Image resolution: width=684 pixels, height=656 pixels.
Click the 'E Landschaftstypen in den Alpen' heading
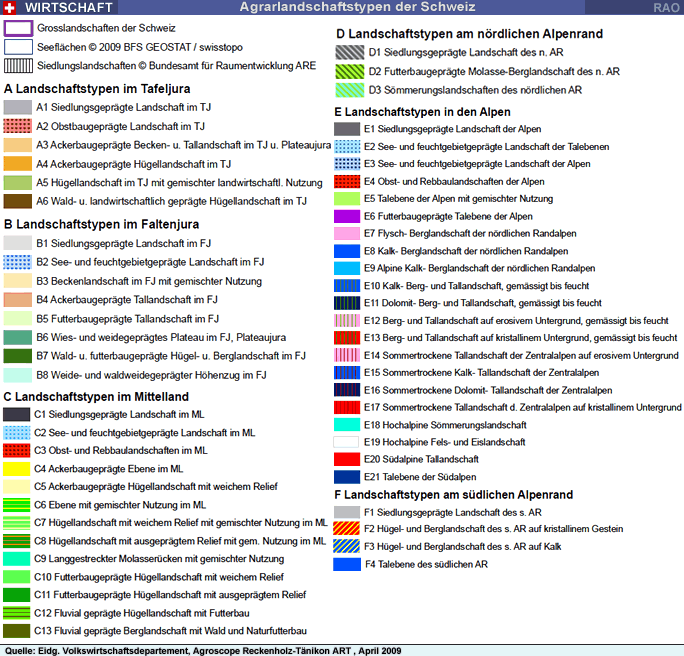(x=425, y=112)
